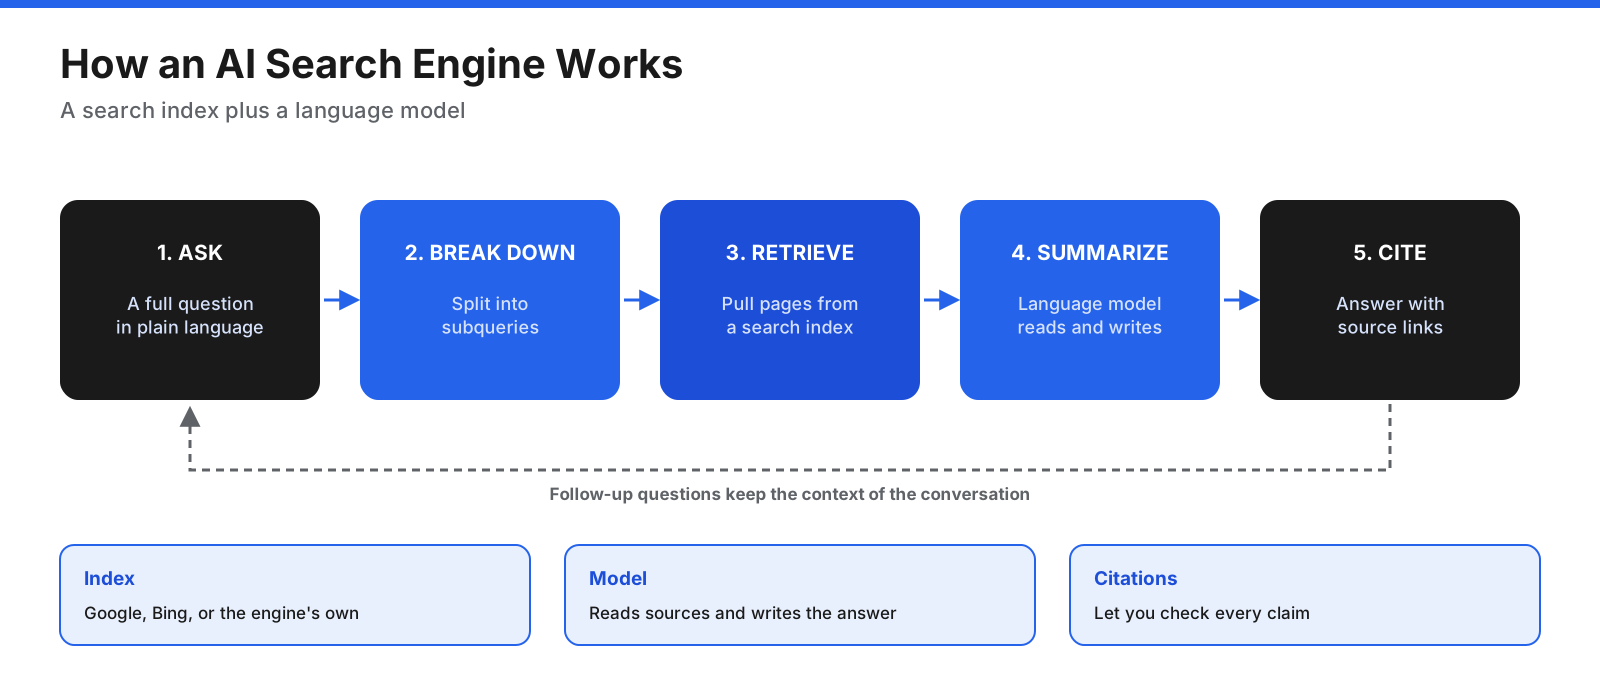Click the "Index" card heading

(109, 578)
